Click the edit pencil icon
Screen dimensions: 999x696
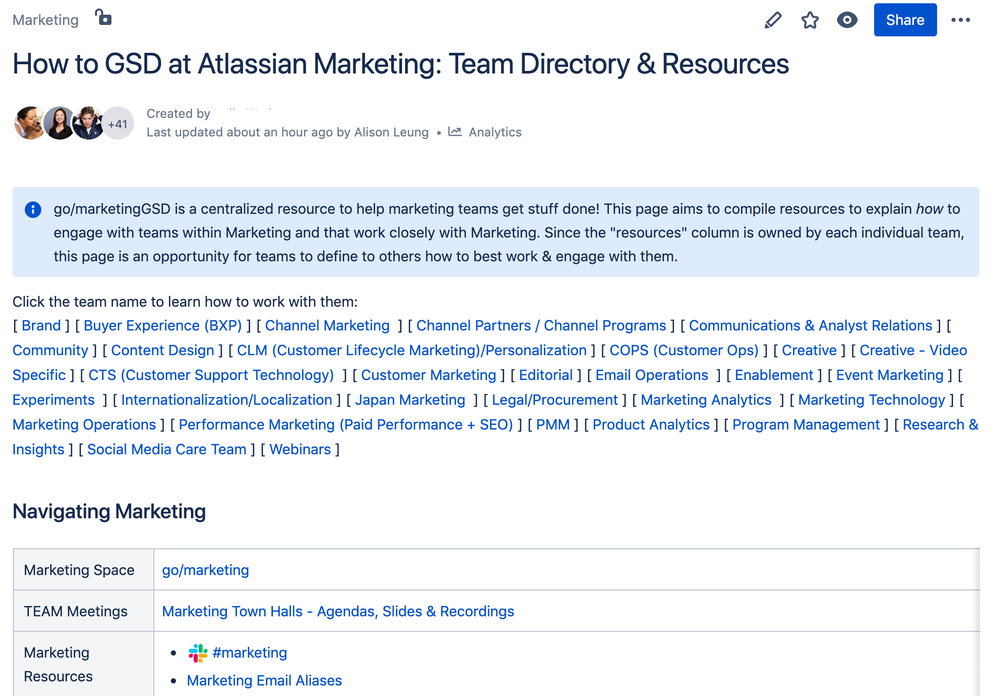[x=773, y=20]
